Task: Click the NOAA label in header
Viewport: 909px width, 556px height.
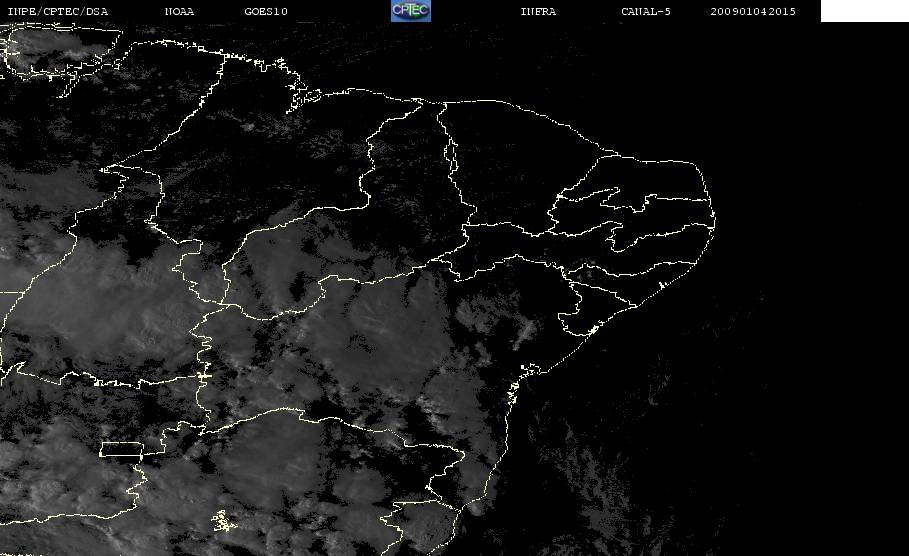Action: pyautogui.click(x=179, y=11)
